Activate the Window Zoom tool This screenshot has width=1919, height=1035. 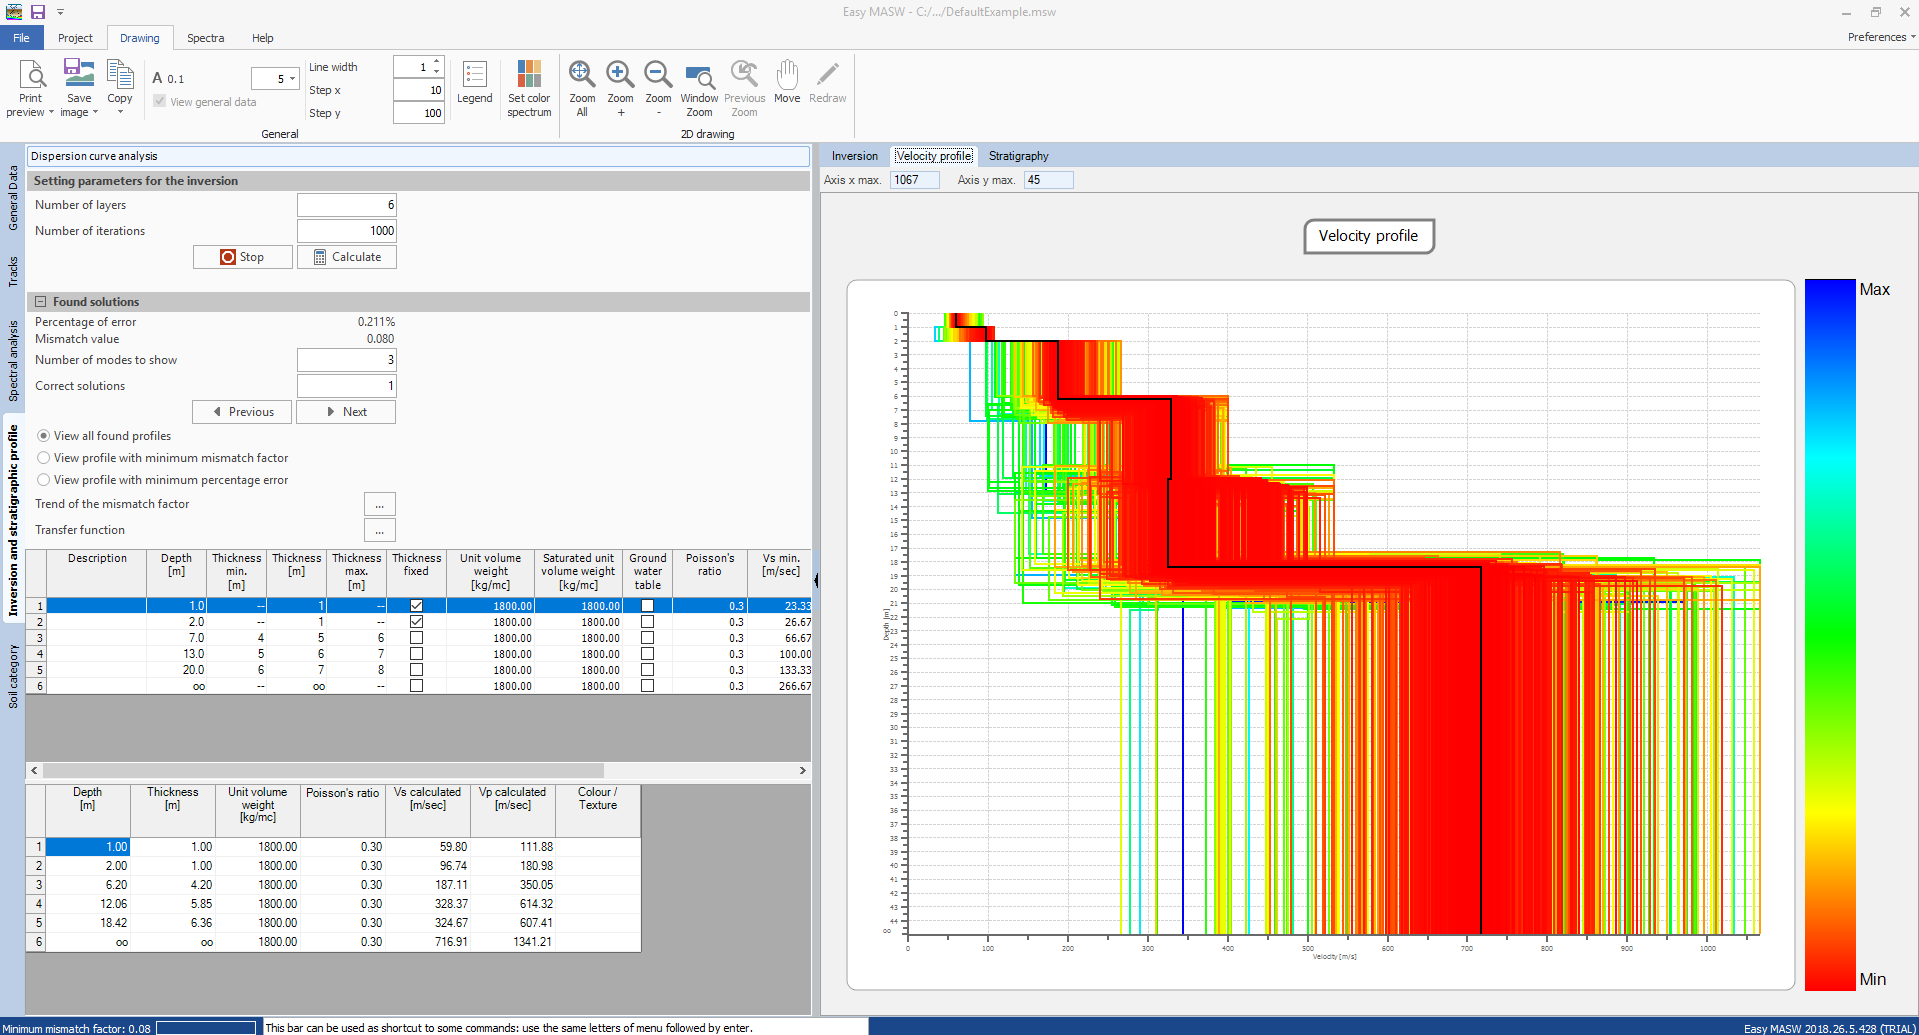[699, 88]
